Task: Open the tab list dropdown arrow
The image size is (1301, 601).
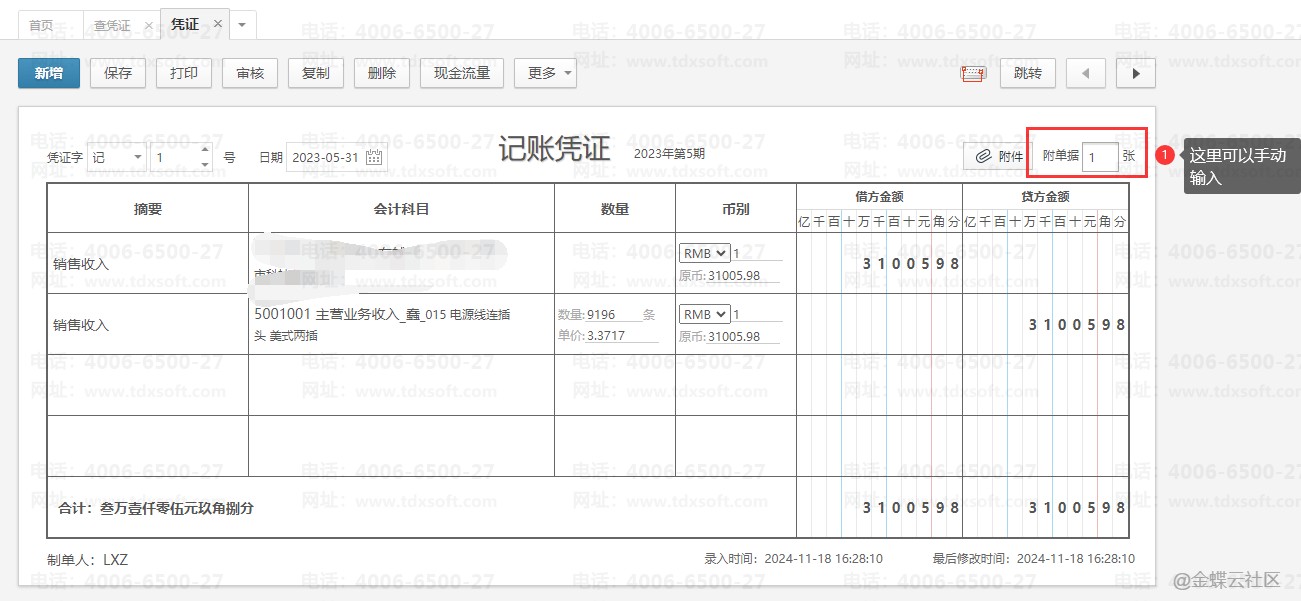Action: (x=243, y=24)
